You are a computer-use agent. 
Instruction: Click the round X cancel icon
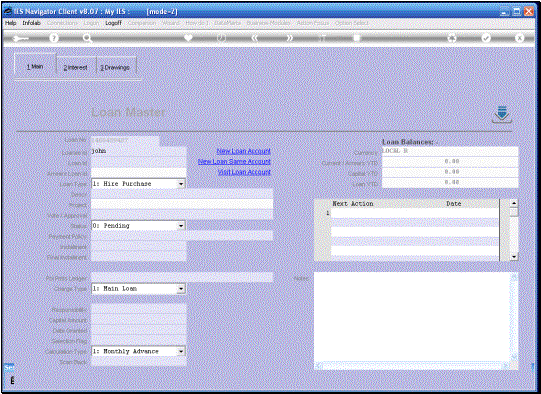520,38
